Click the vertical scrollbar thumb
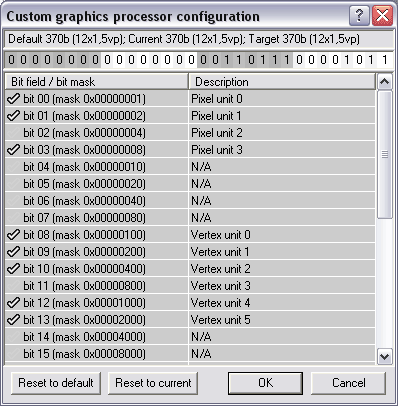 coord(385,155)
